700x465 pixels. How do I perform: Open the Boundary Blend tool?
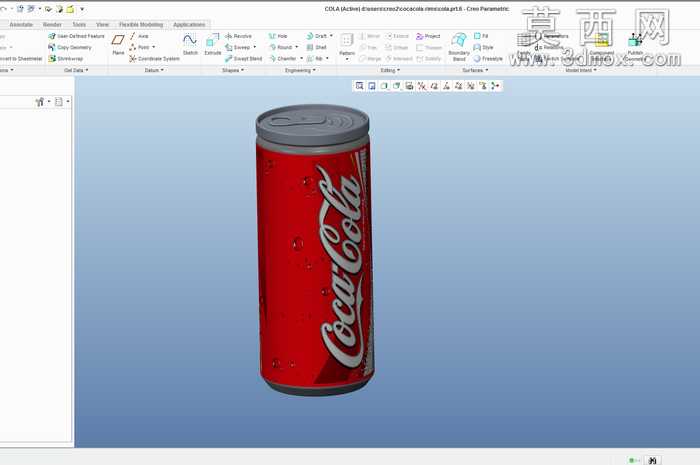459,46
